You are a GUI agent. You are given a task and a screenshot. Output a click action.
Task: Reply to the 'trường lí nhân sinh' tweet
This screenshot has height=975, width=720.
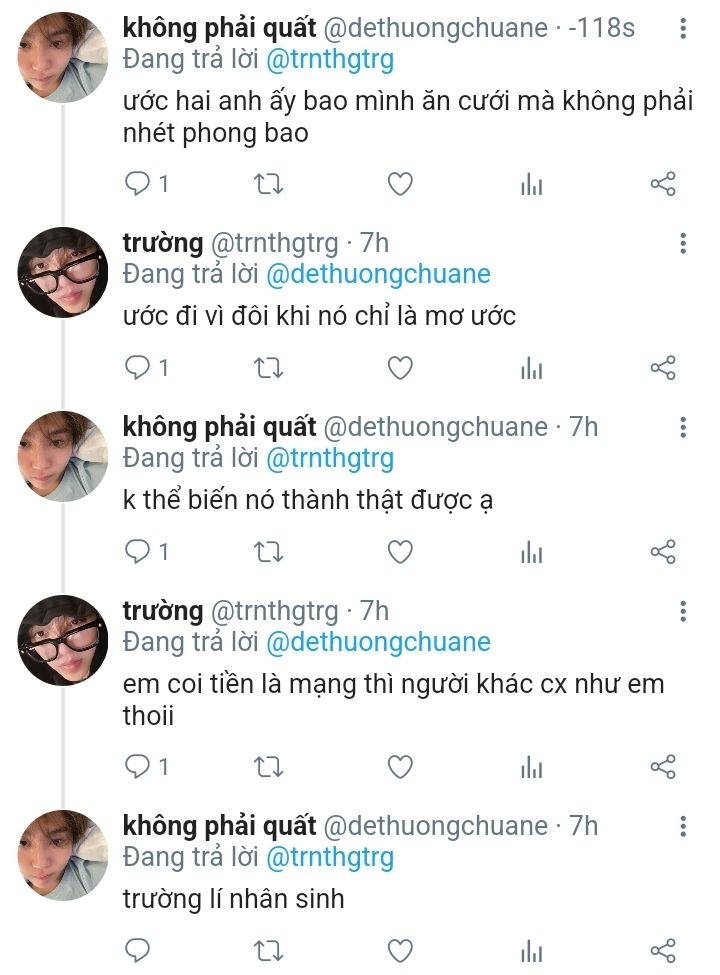(138, 950)
